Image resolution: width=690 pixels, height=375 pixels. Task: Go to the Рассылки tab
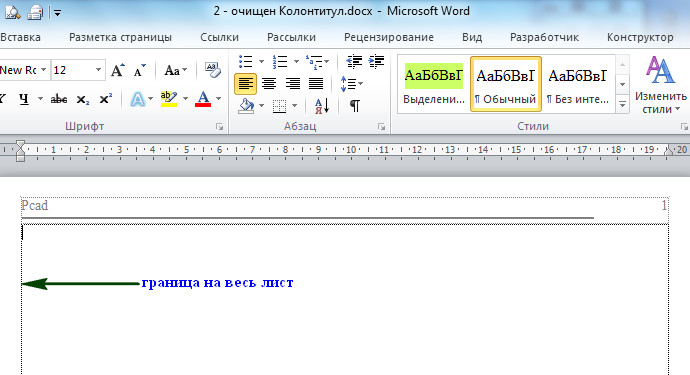pyautogui.click(x=291, y=37)
